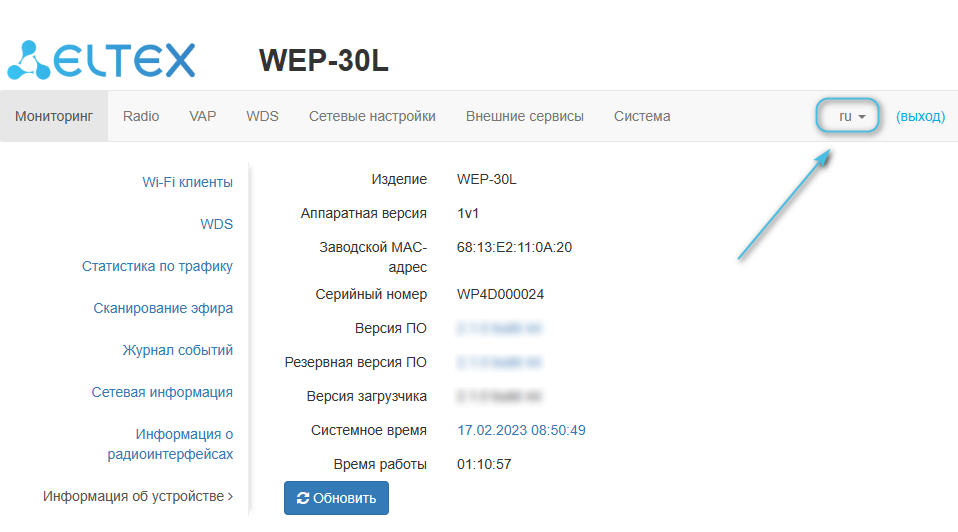958x532 pixels.
Task: Open the Система tab
Action: click(x=642, y=116)
